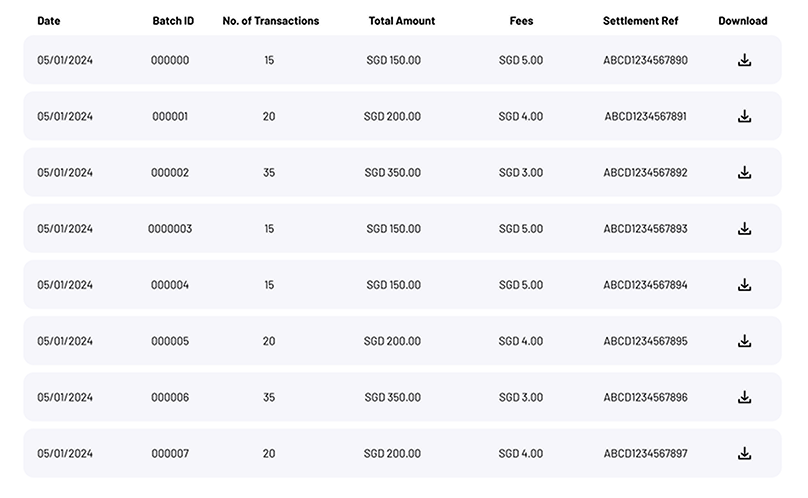The width and height of the screenshot is (808, 498).
Task: Download settlement file for batch 000001
Action: coord(744,117)
